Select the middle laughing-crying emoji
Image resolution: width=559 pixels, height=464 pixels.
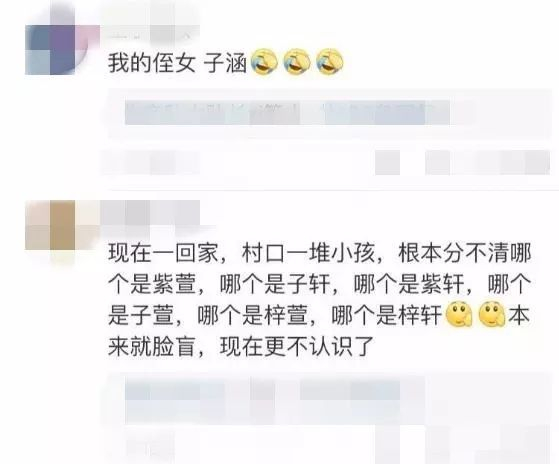tap(297, 62)
